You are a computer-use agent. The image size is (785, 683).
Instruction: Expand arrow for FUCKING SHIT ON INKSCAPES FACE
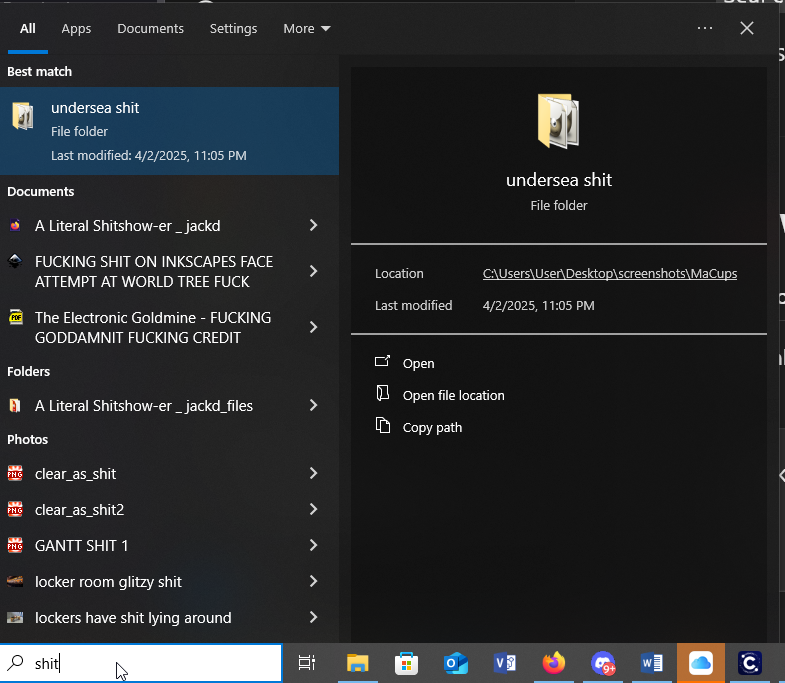point(313,271)
